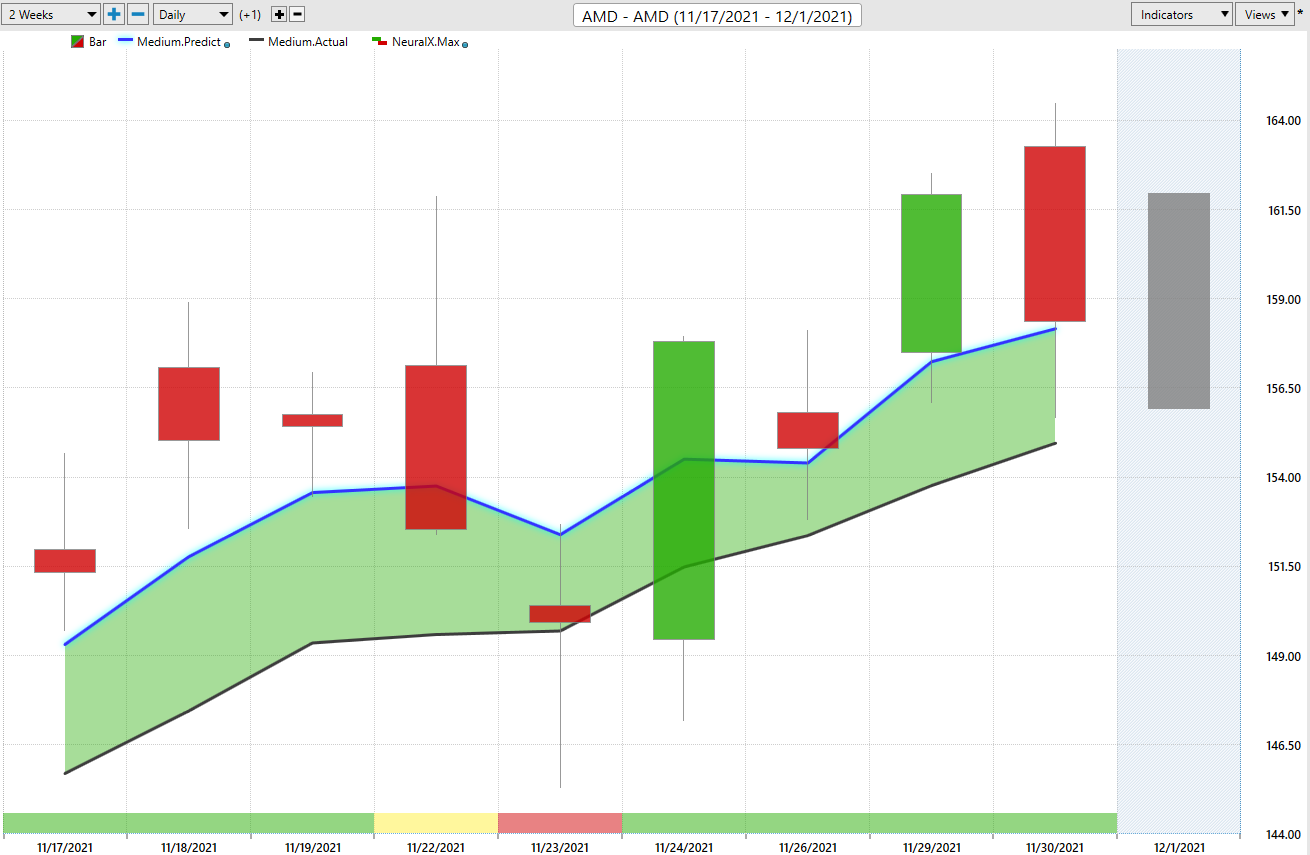Click the blue plus zoom-in button

114,14
